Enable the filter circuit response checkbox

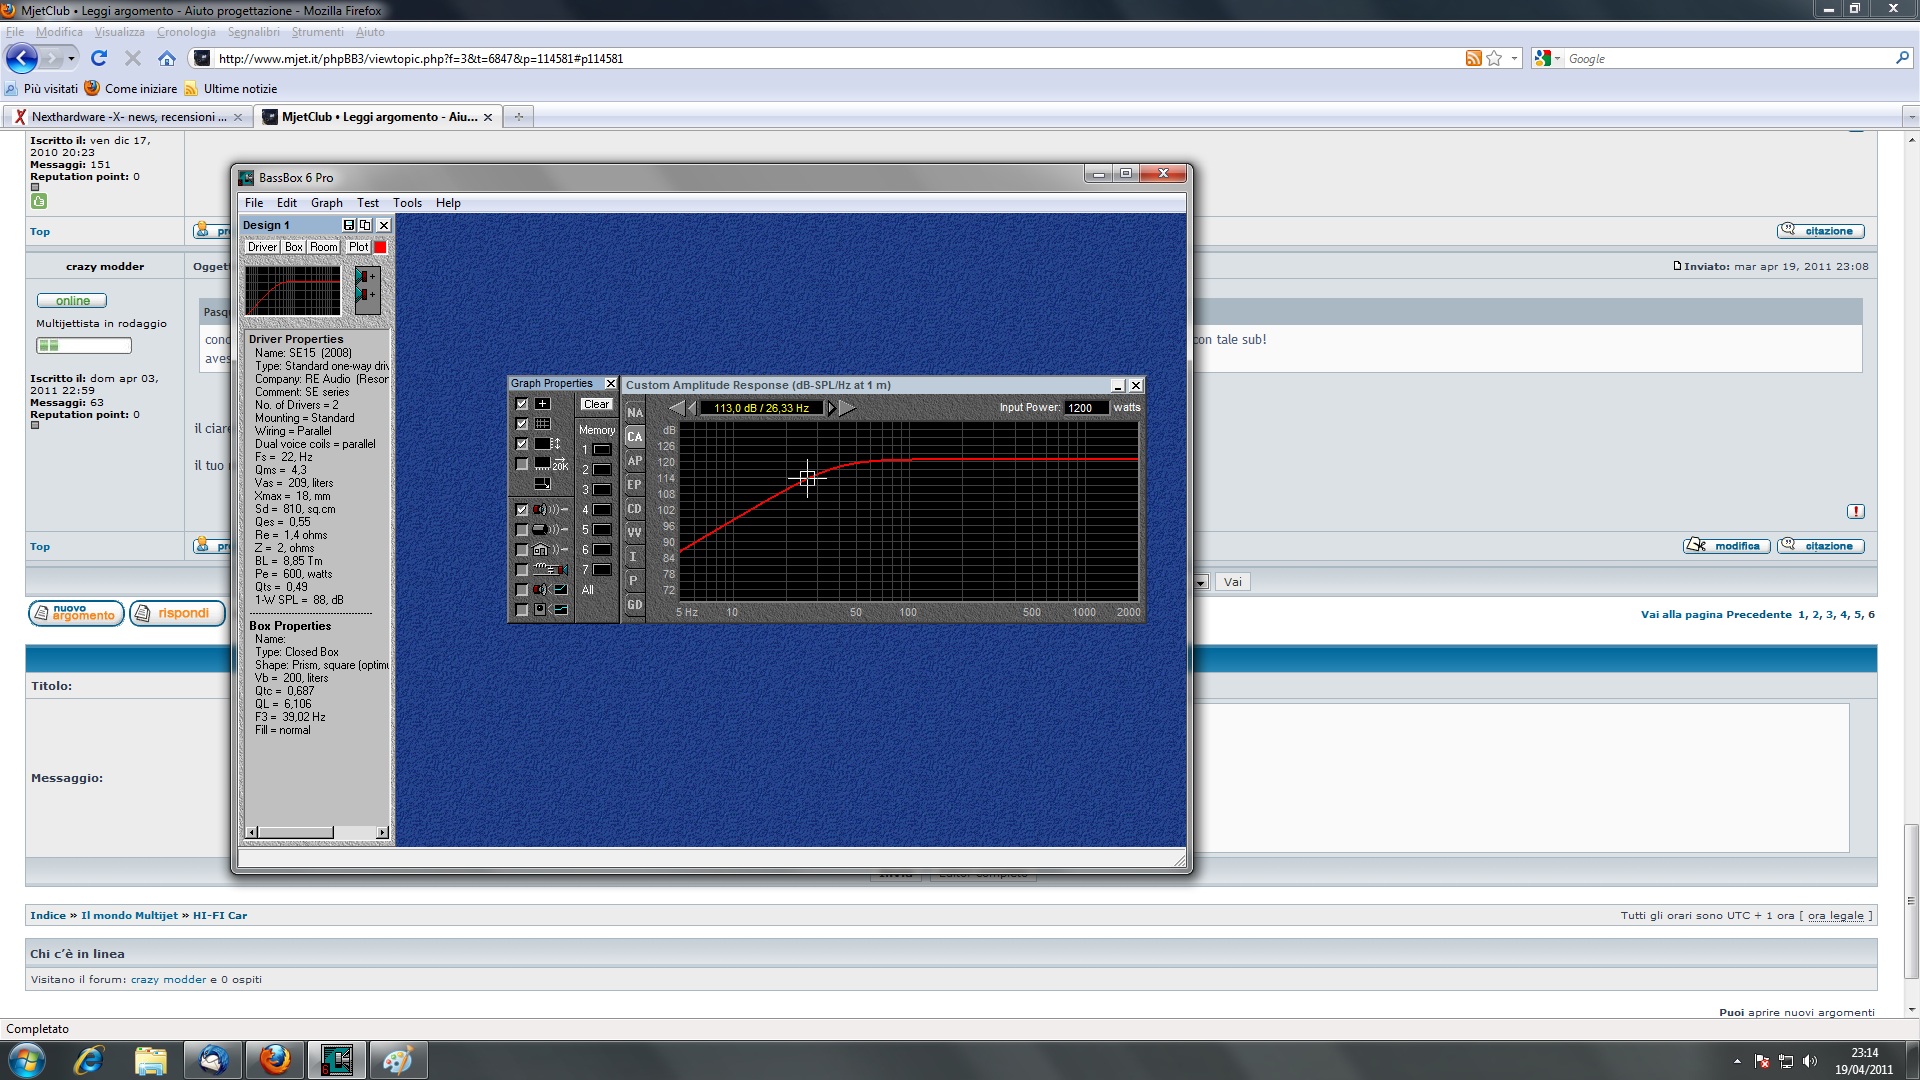pos(521,570)
